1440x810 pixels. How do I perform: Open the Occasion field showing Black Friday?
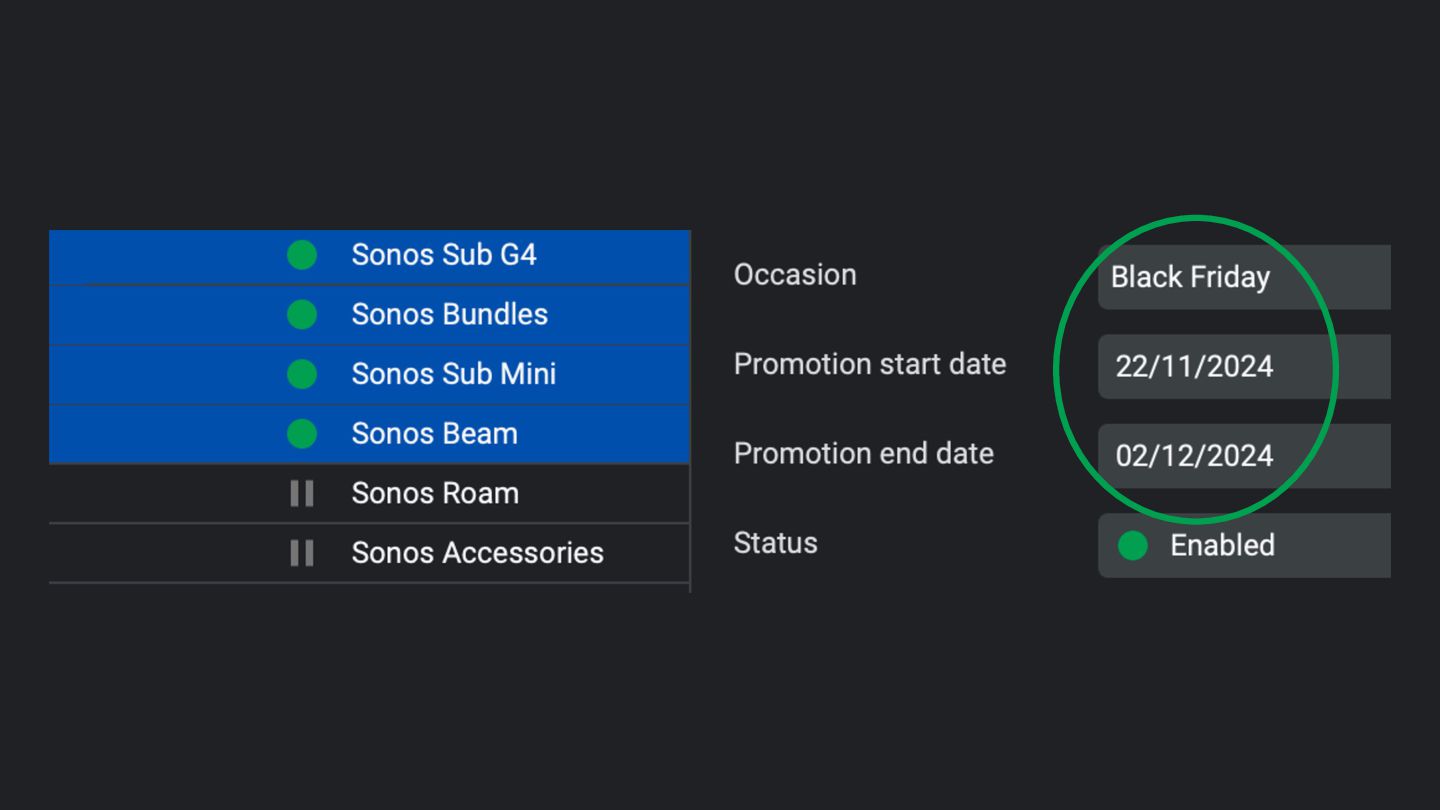(1243, 277)
